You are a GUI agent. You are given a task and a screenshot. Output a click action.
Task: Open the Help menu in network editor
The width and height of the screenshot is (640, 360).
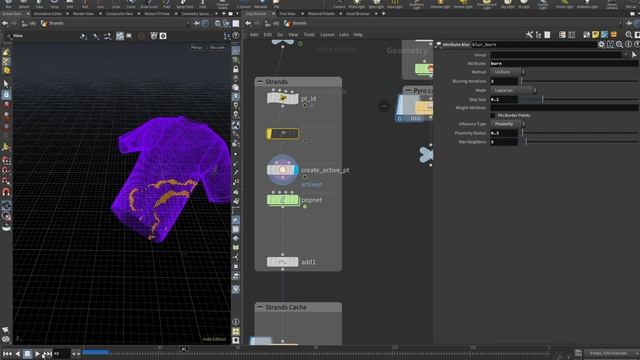[x=358, y=35]
